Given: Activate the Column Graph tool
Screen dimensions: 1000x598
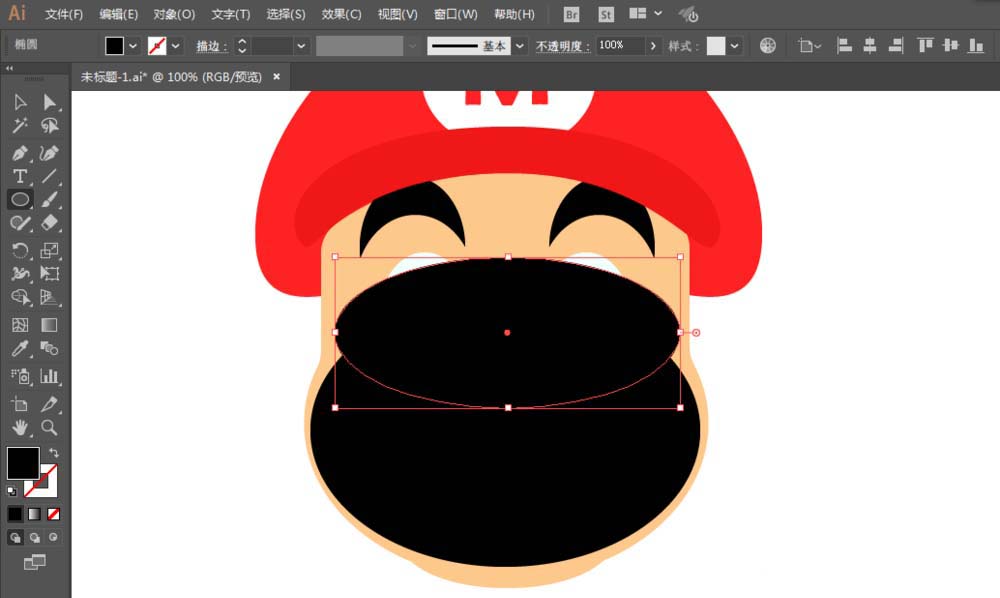Looking at the screenshot, I should tap(49, 376).
